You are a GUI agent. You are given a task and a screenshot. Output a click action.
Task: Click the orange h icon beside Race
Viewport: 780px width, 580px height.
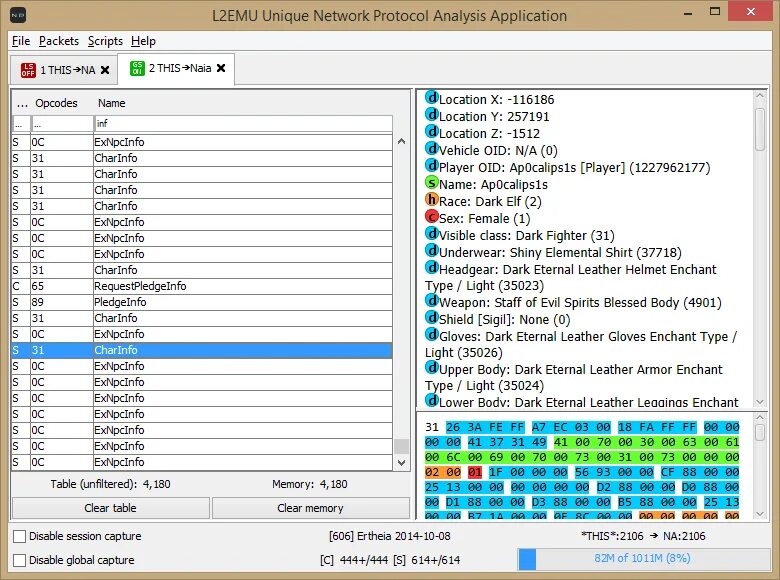(432, 200)
